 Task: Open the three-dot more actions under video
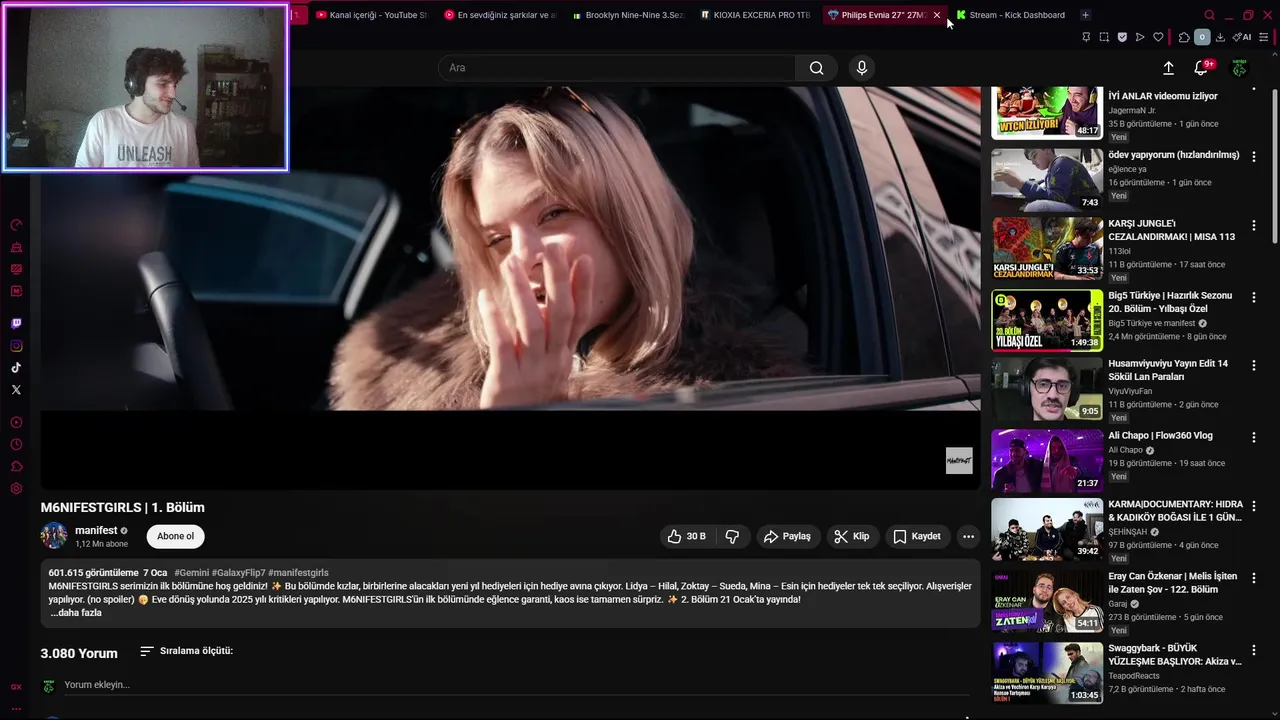[968, 537]
